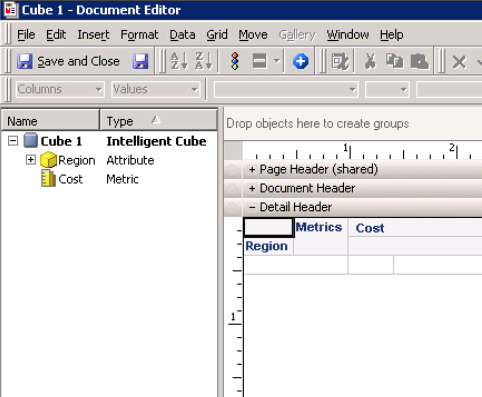
Task: Open the small empty size combo box
Action: pos(387,89)
